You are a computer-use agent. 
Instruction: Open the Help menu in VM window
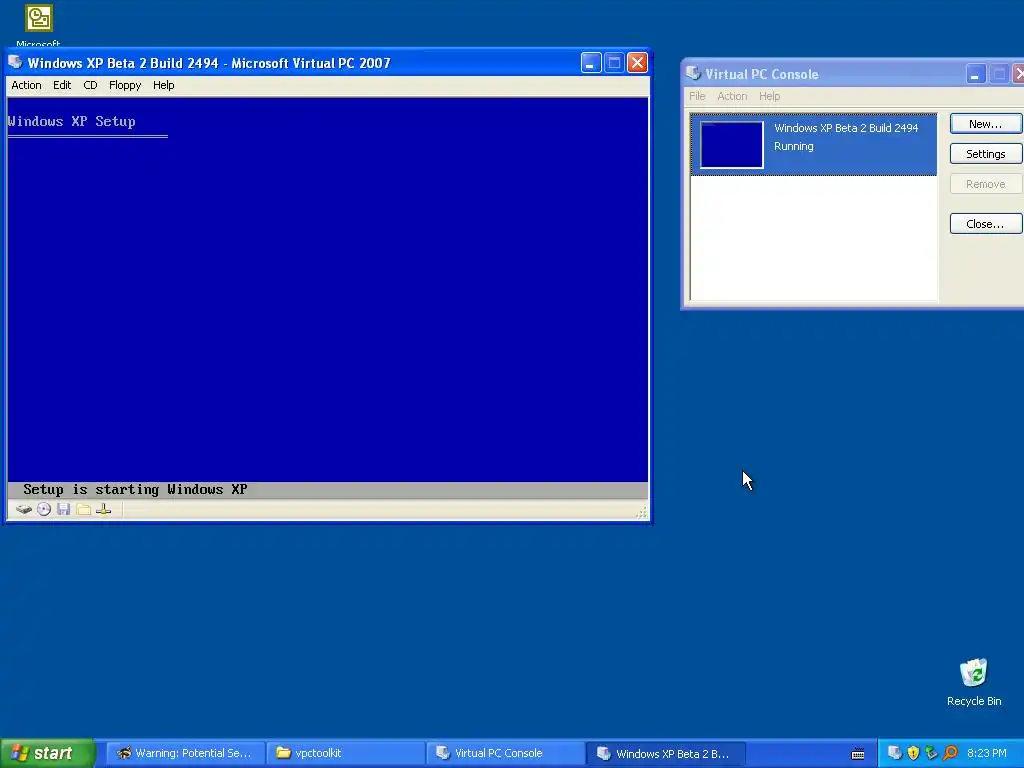(x=163, y=85)
